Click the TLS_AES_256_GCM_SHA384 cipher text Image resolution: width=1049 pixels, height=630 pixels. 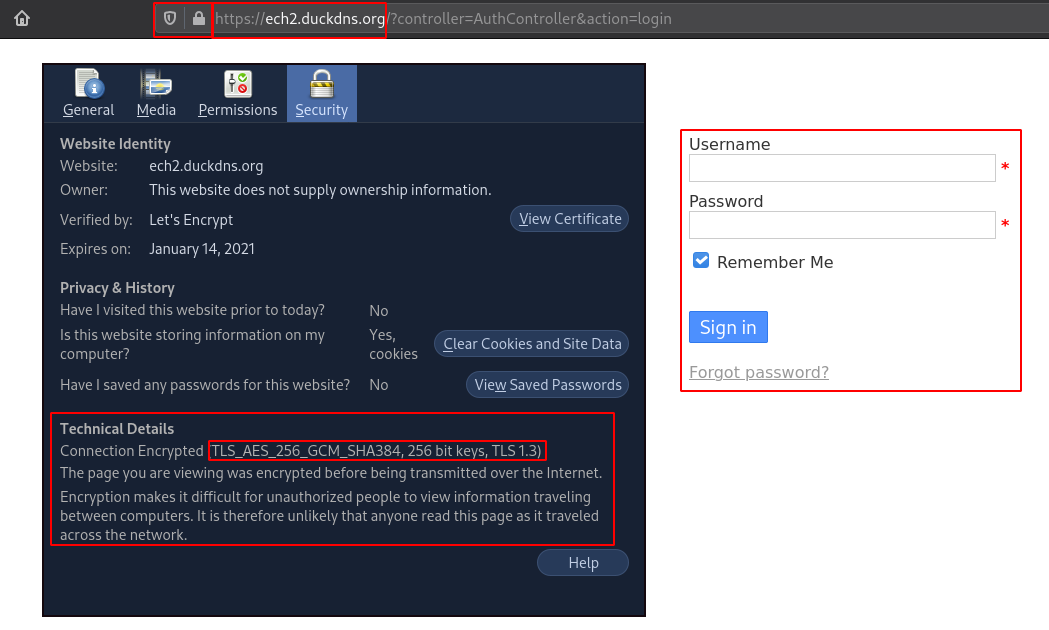(306, 451)
